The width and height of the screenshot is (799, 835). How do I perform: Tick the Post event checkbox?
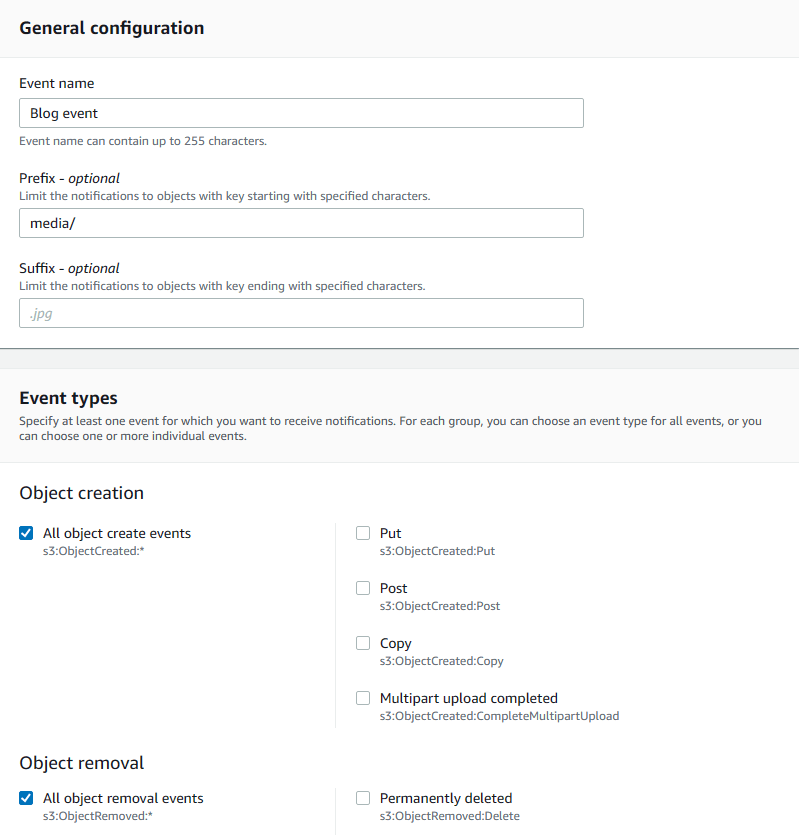(x=363, y=588)
